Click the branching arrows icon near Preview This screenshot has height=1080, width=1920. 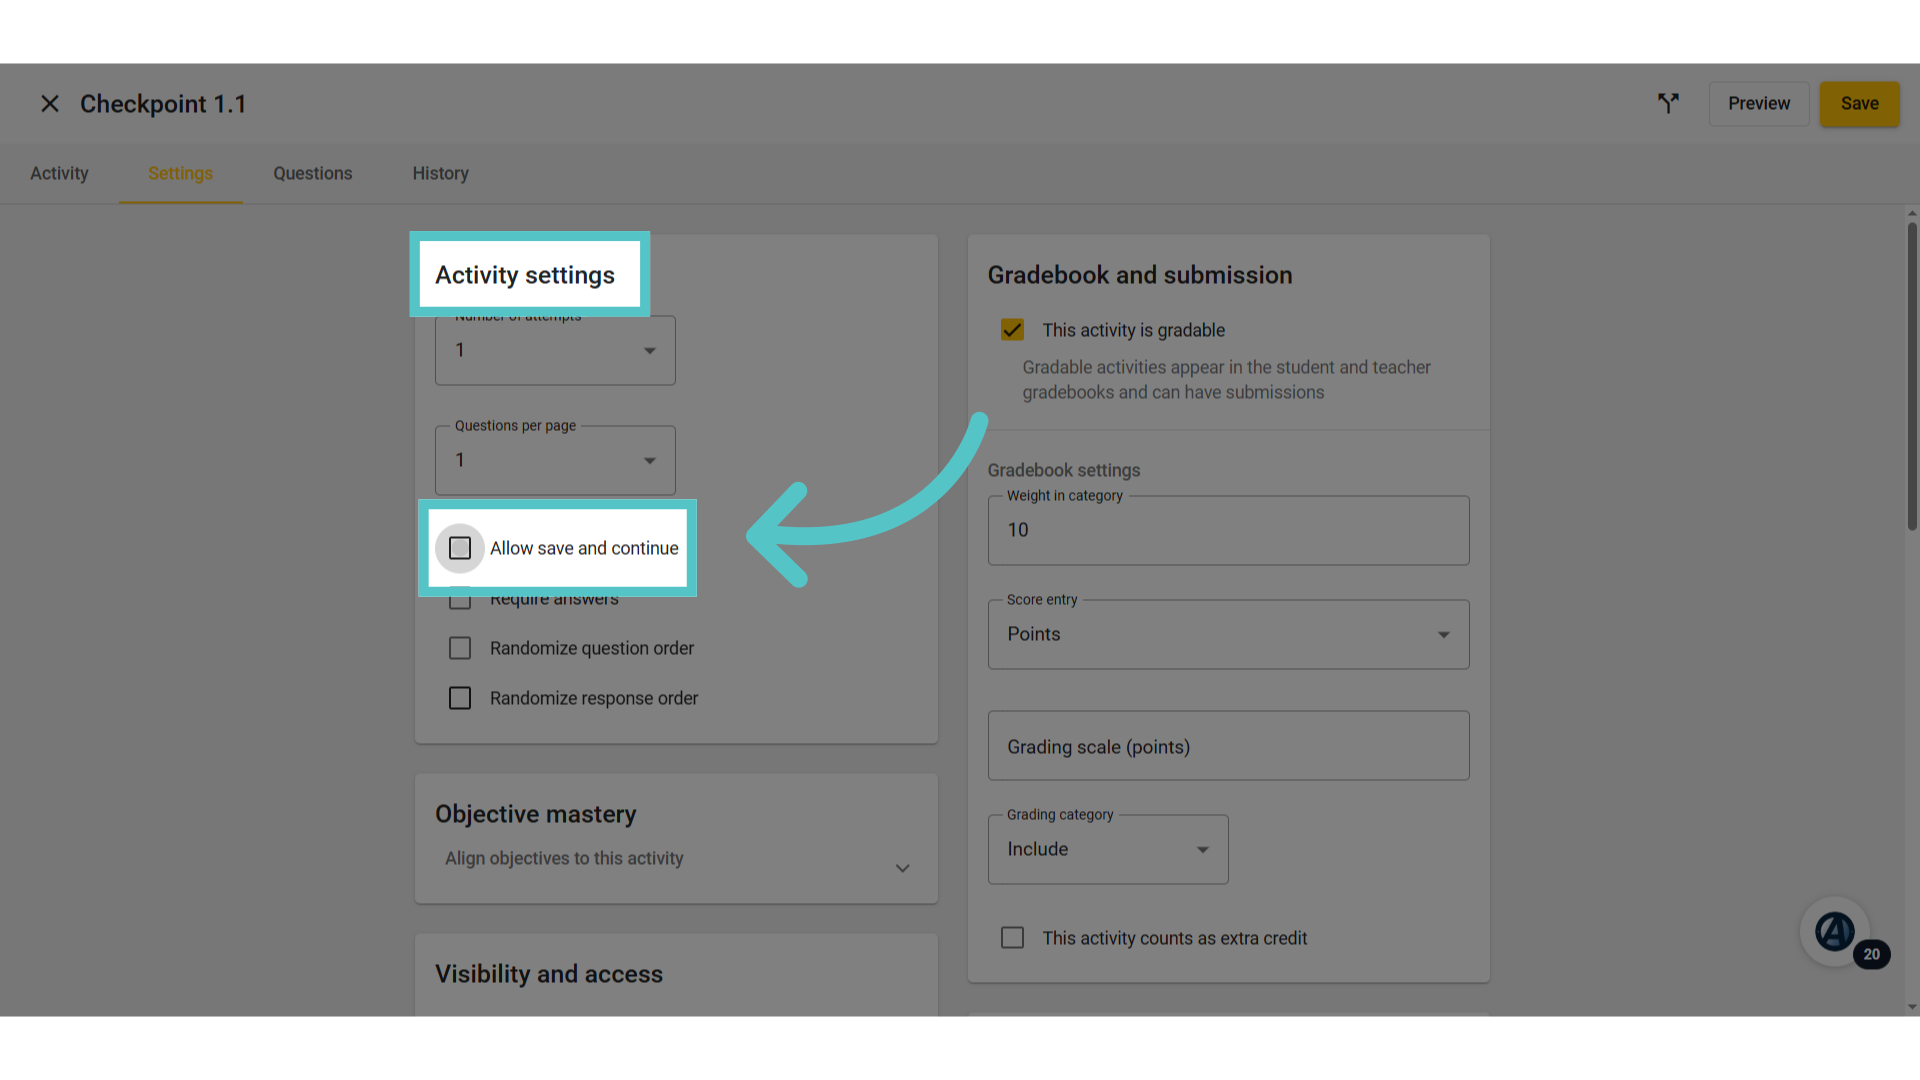pos(1668,103)
